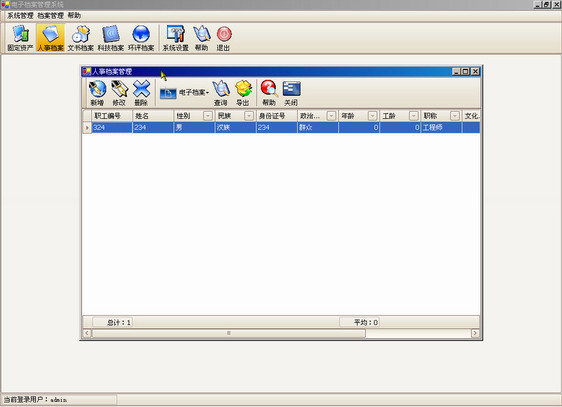Click the 查询 search icon
Viewport: 562px width, 407px height.
point(221,93)
